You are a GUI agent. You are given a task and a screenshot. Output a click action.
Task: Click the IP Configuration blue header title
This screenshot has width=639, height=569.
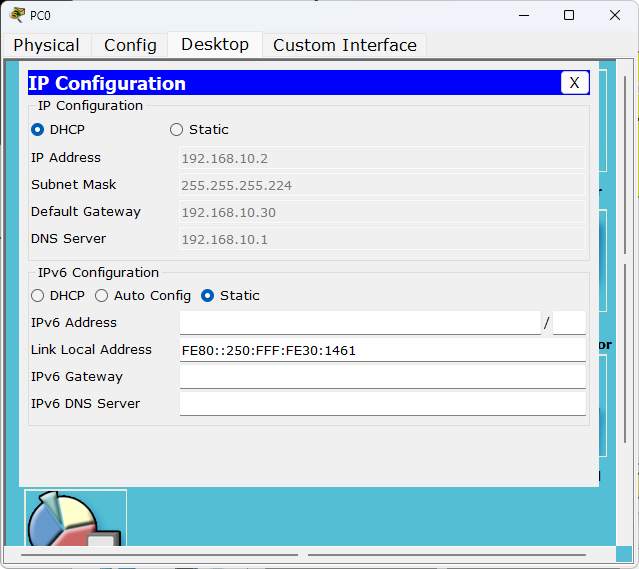107,83
